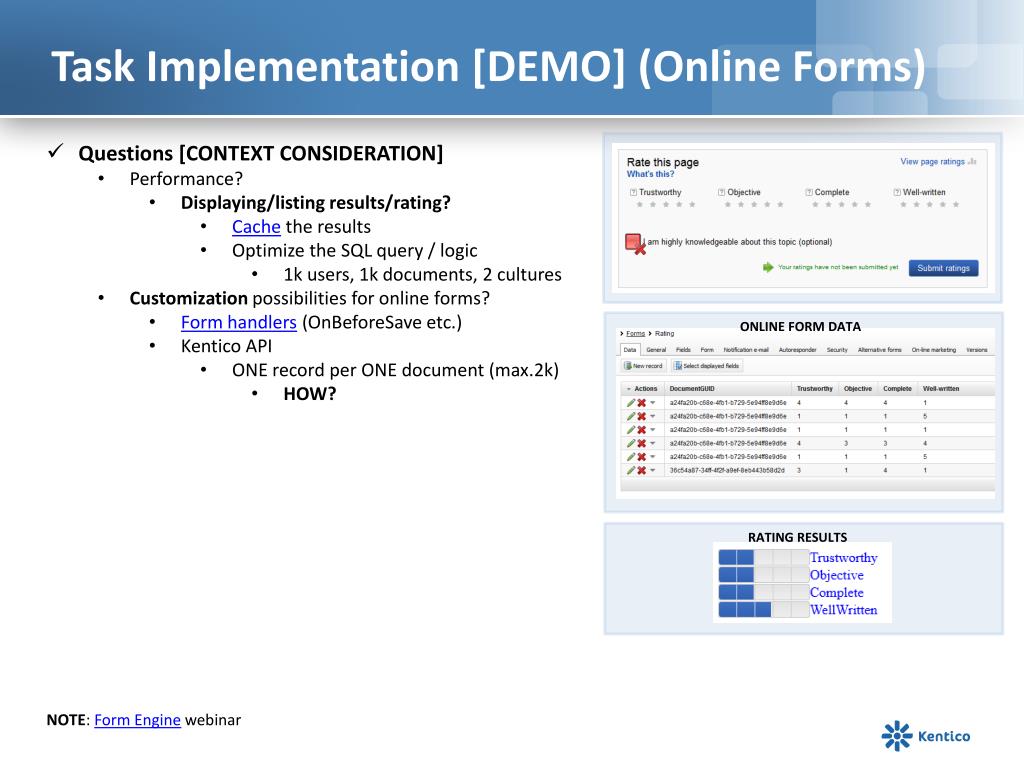Go to the Fields tab
Viewport: 1024px width, 768px height.
tap(683, 350)
